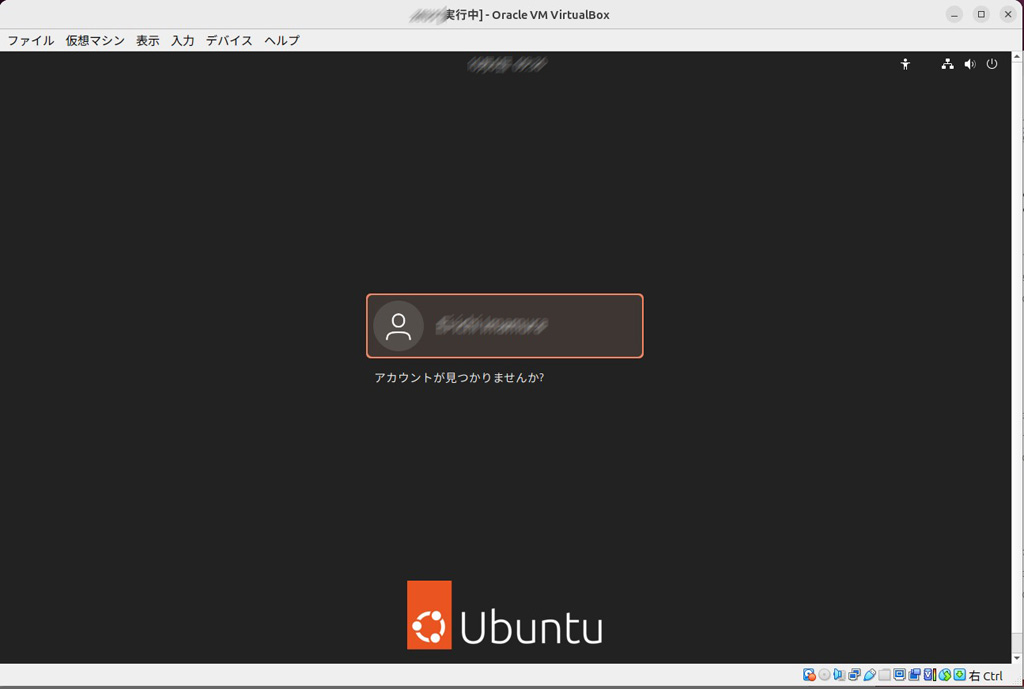Click the keyboard capture green arrow indicator

pyautogui.click(x=959, y=675)
